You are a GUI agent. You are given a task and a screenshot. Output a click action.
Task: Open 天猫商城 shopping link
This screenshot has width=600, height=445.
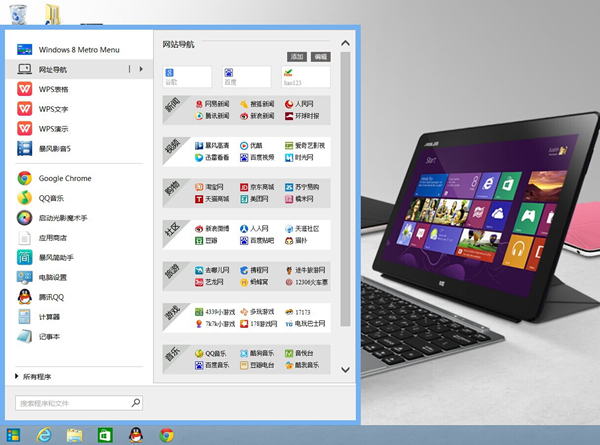pos(213,199)
